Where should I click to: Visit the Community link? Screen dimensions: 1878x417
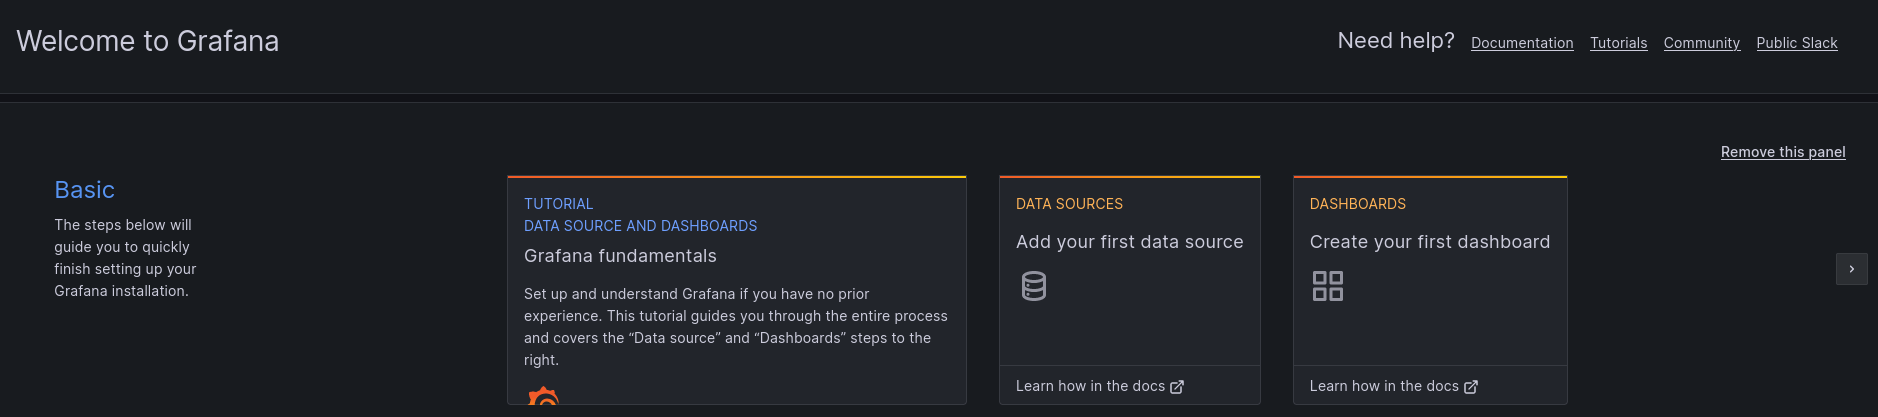(x=1701, y=43)
